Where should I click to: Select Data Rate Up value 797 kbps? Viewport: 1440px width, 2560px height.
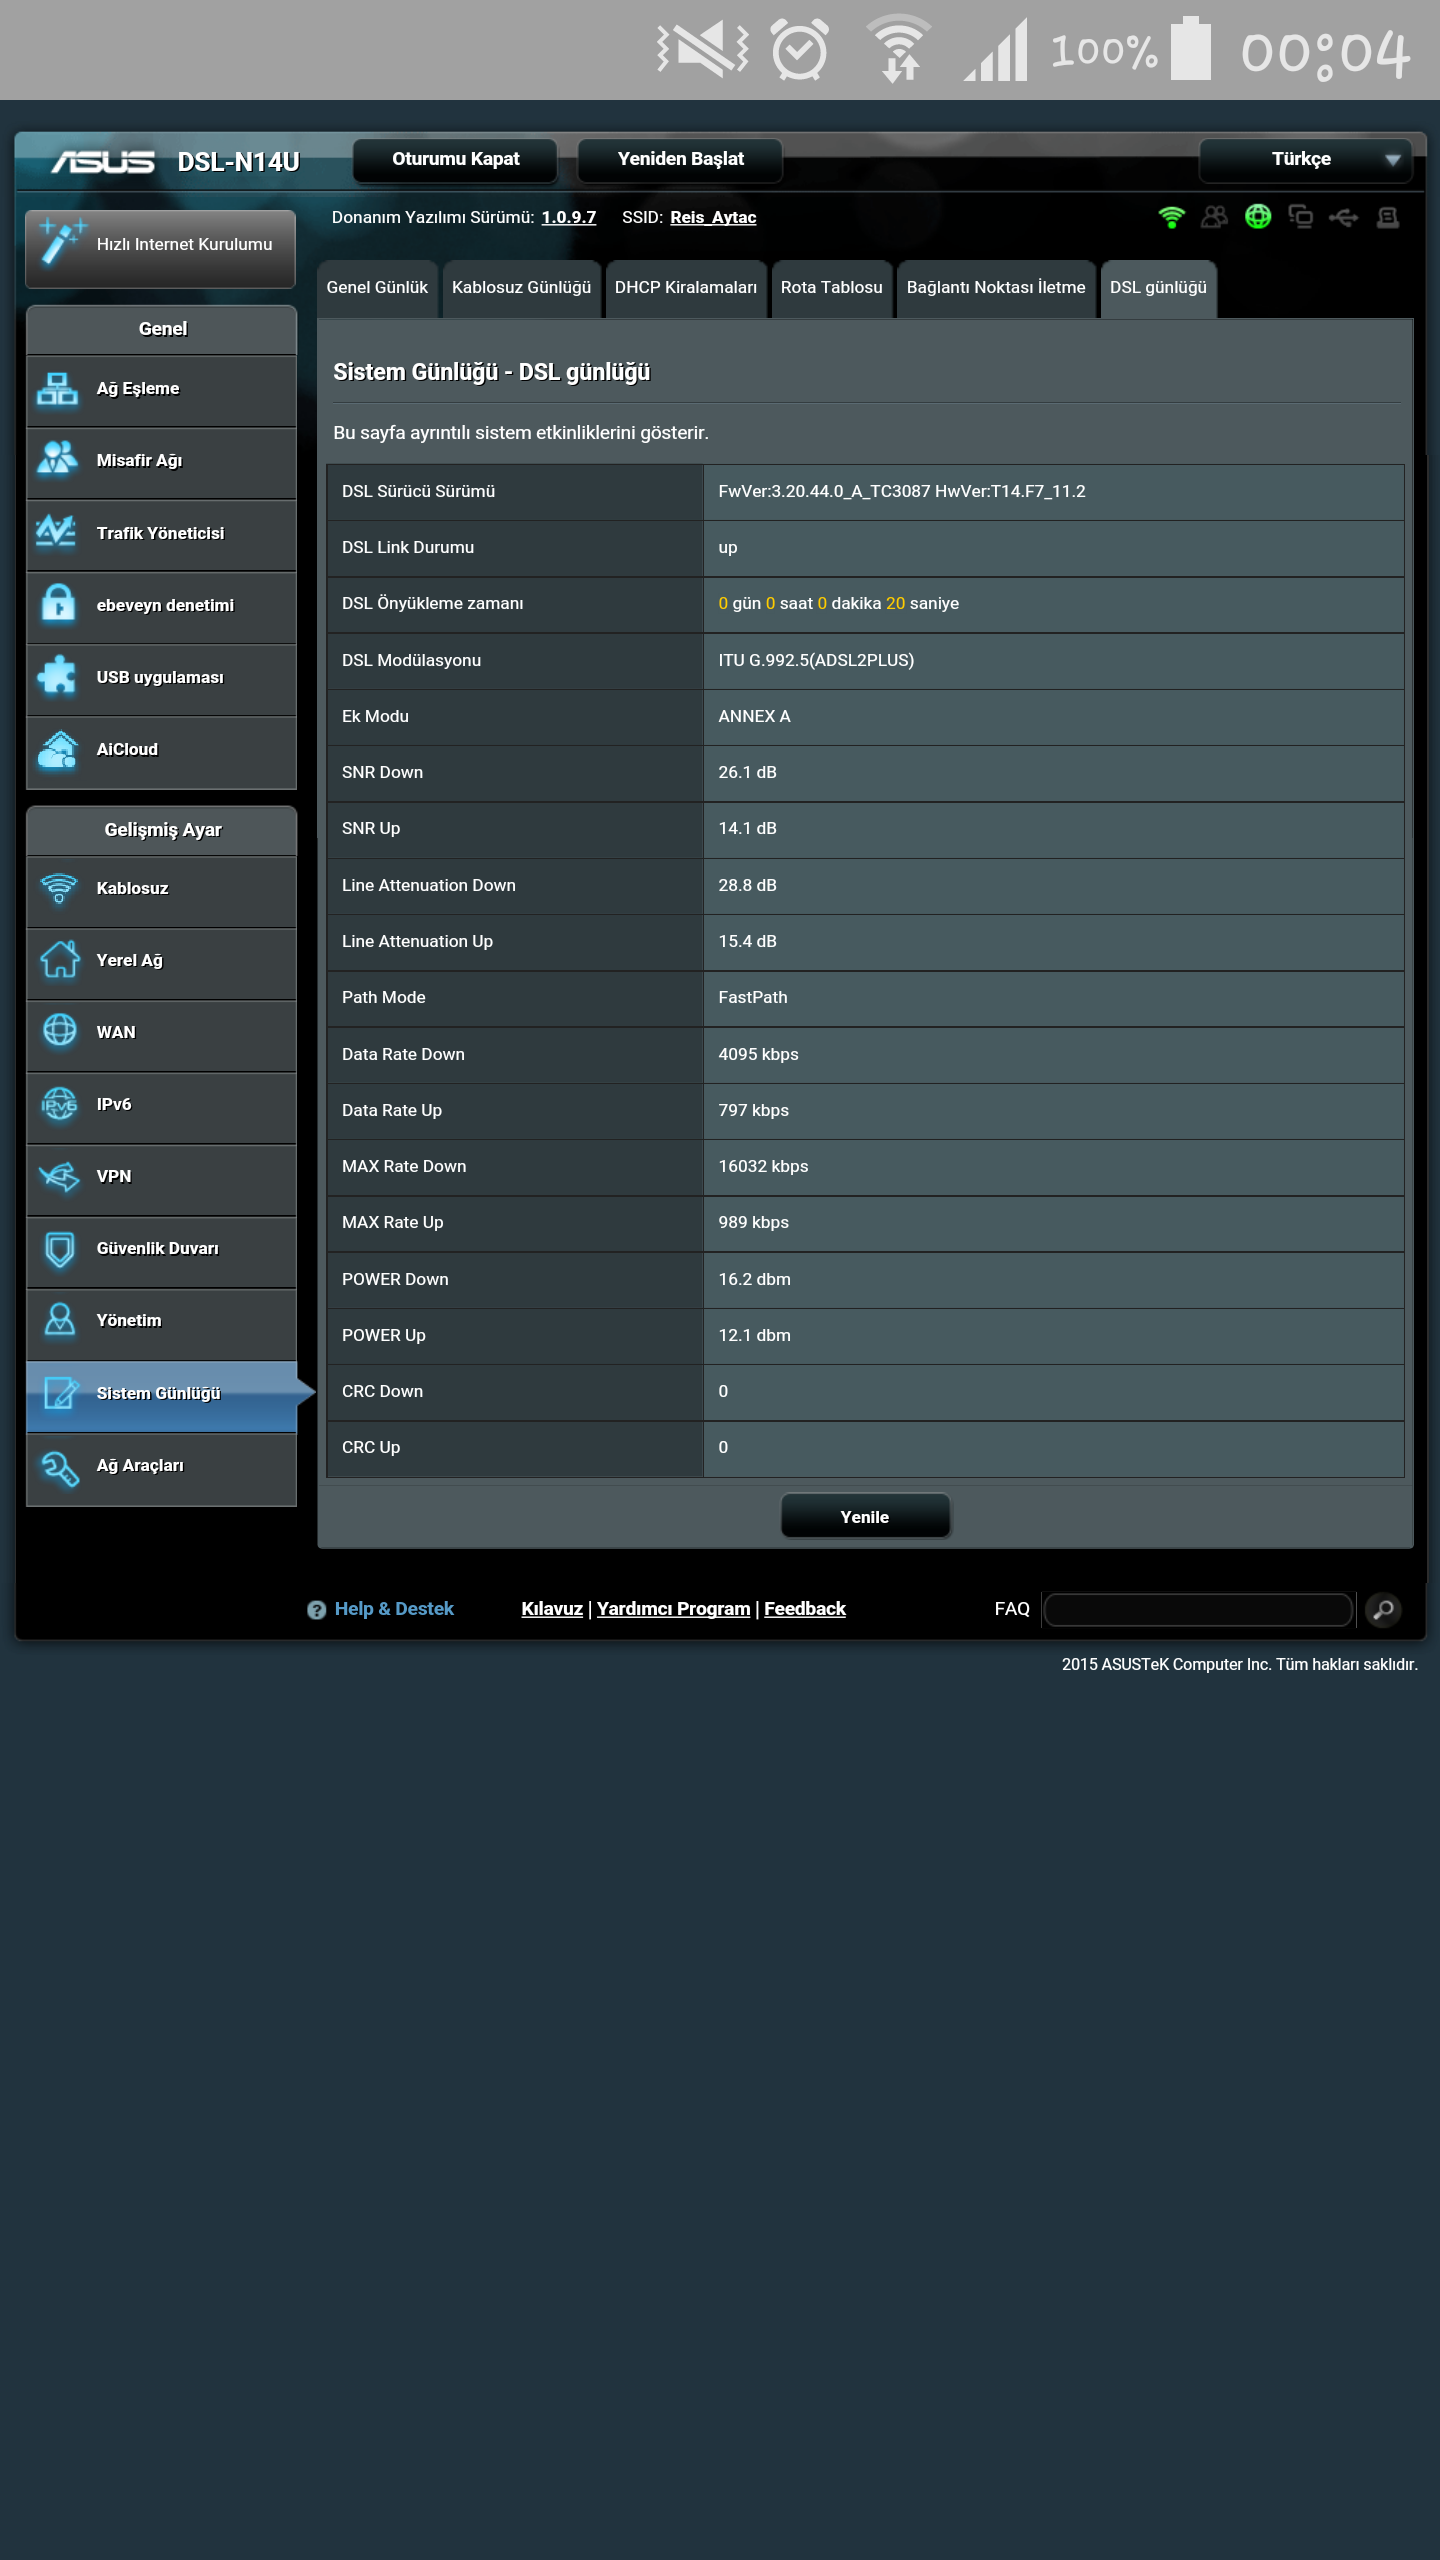(753, 1110)
